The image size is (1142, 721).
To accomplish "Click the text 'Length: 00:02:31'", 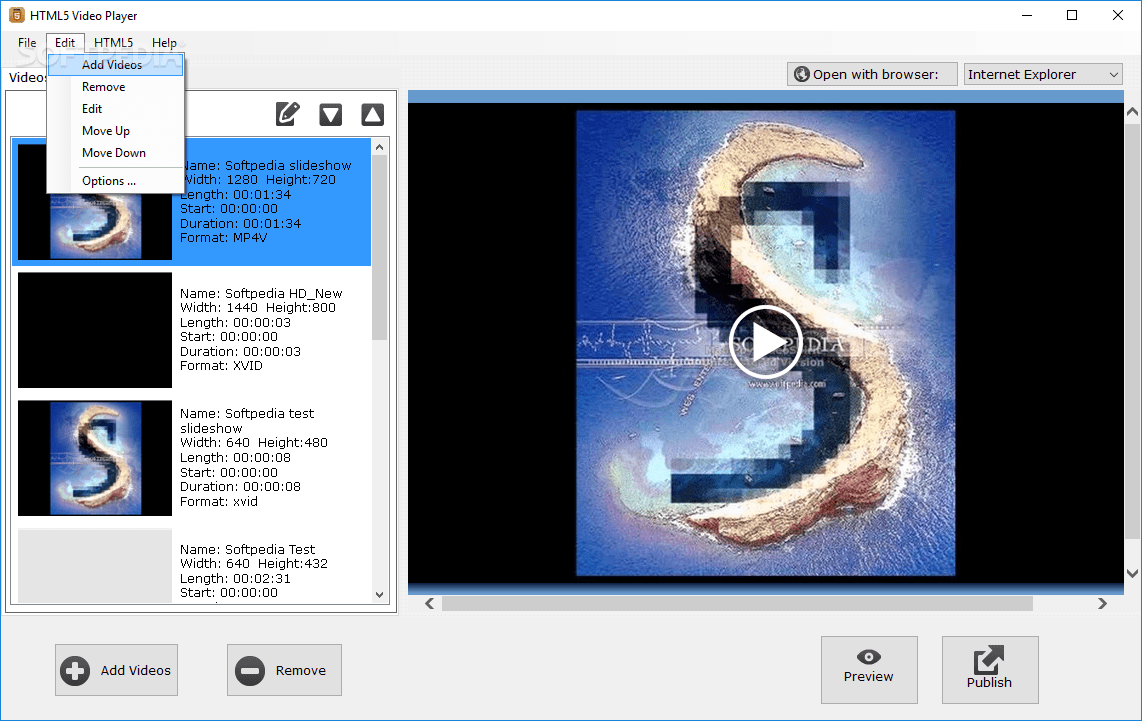I will pos(235,578).
